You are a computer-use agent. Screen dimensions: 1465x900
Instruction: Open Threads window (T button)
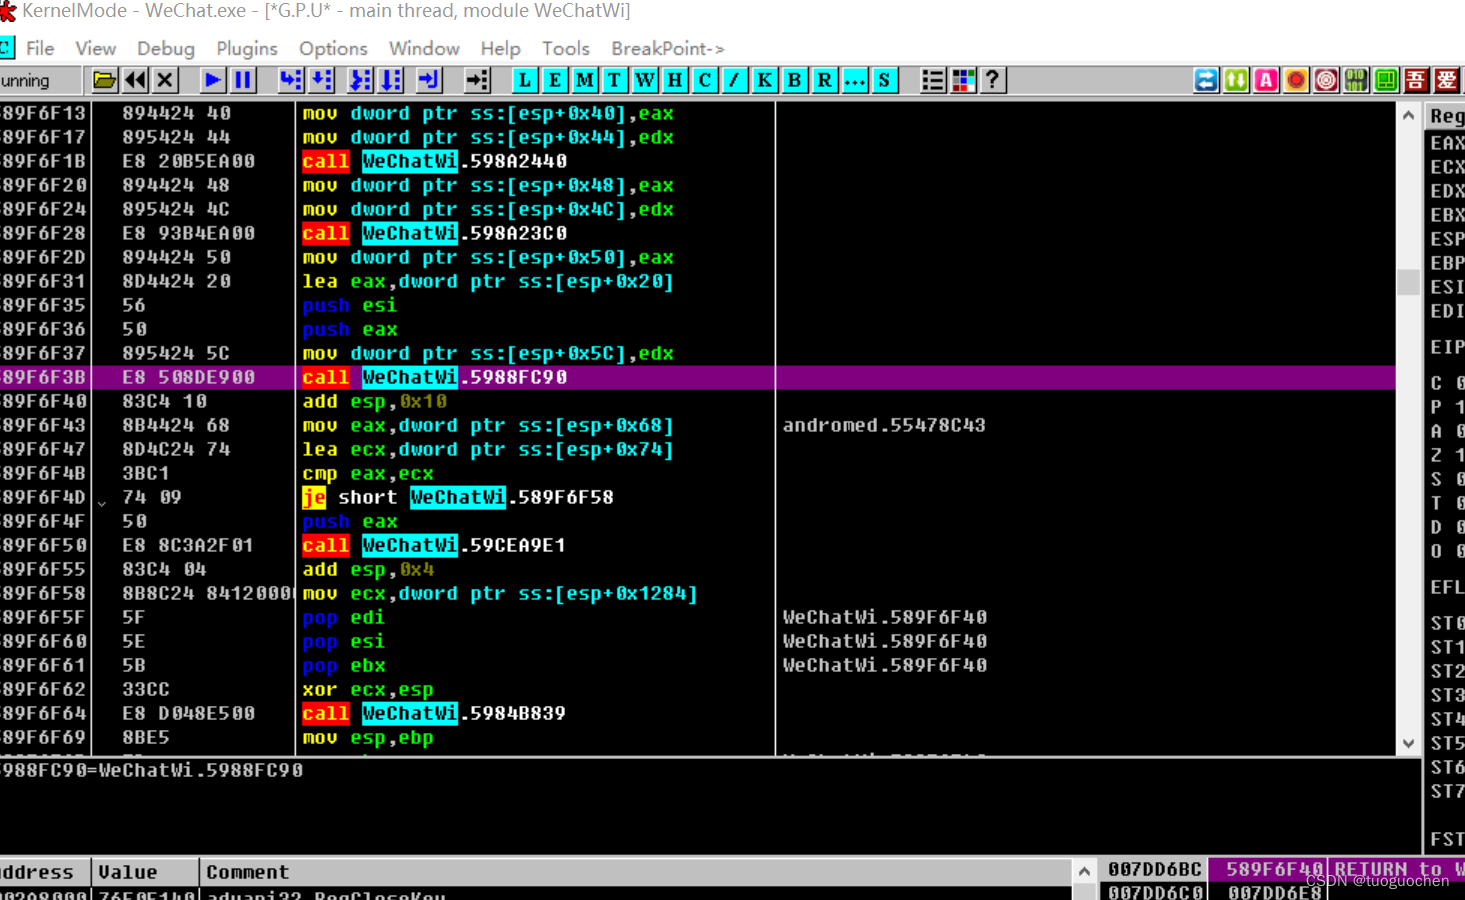tap(615, 80)
